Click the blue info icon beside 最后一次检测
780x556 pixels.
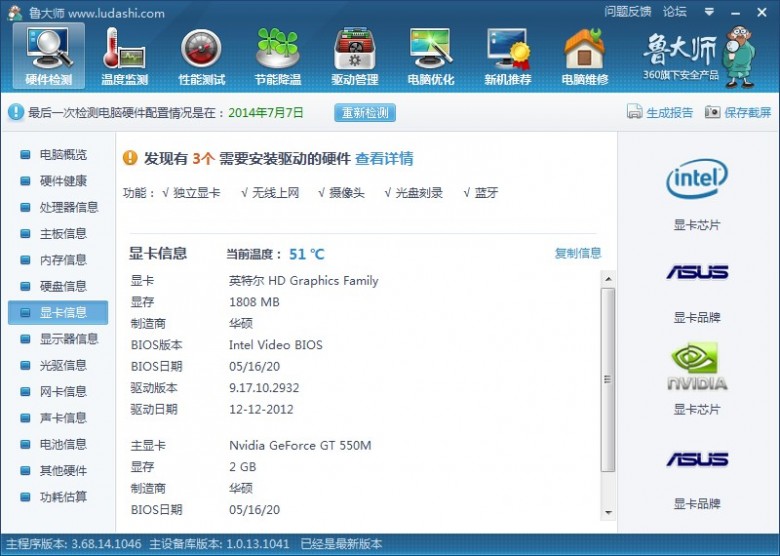15,112
